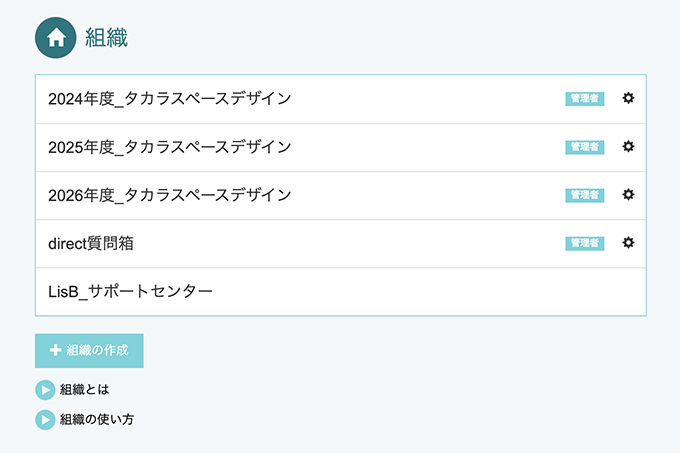Open the 組織の使い方 help link
This screenshot has width=680, height=453.
point(97,419)
